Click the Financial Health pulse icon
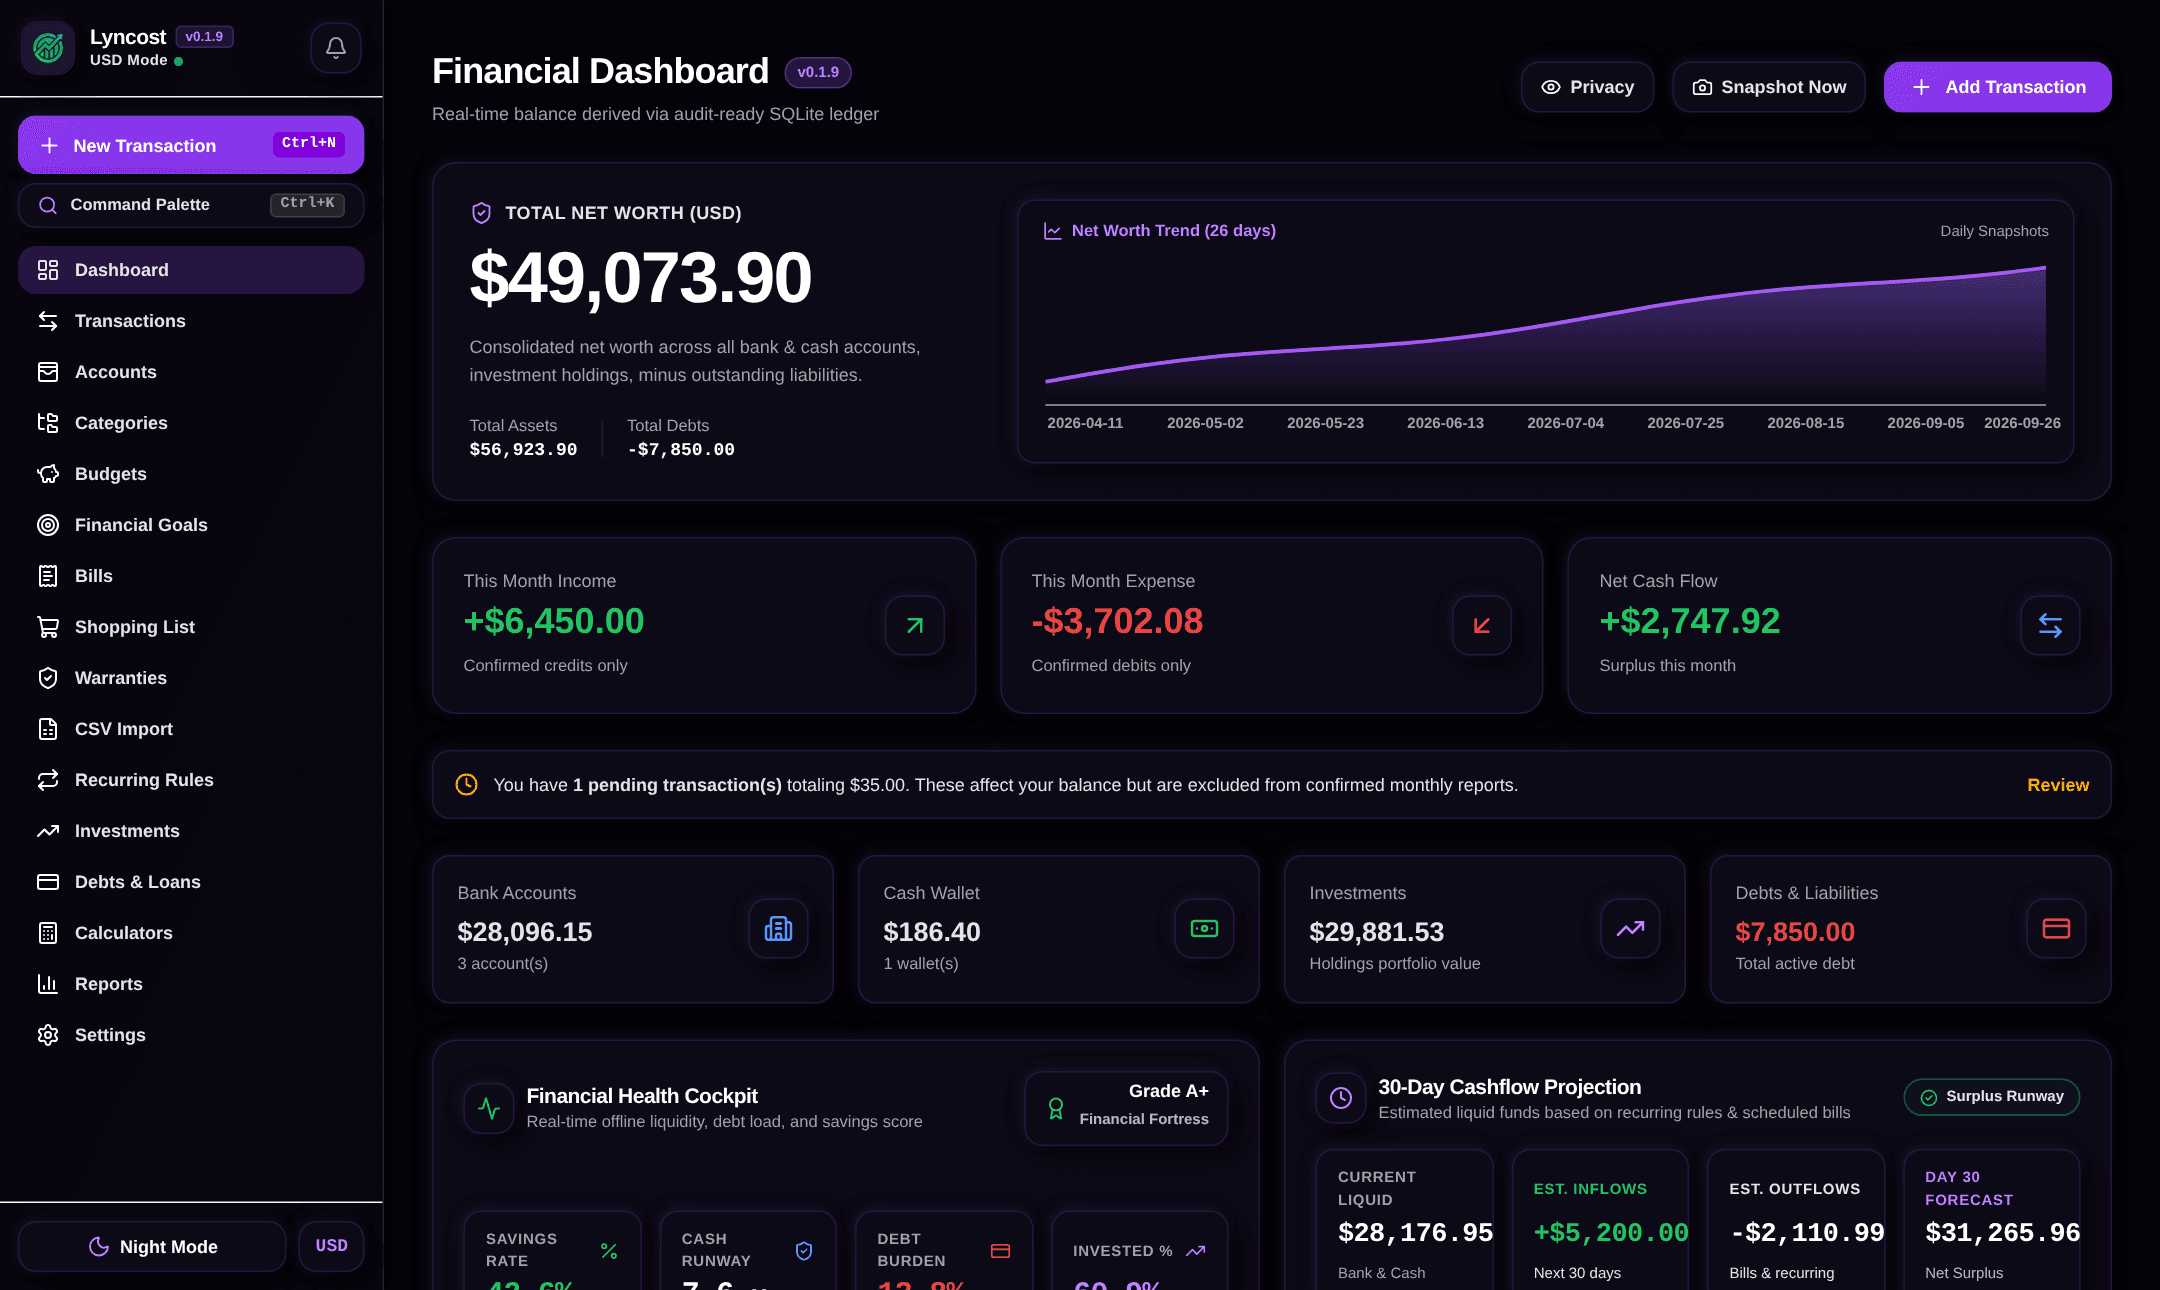The height and width of the screenshot is (1290, 2160). click(489, 1108)
